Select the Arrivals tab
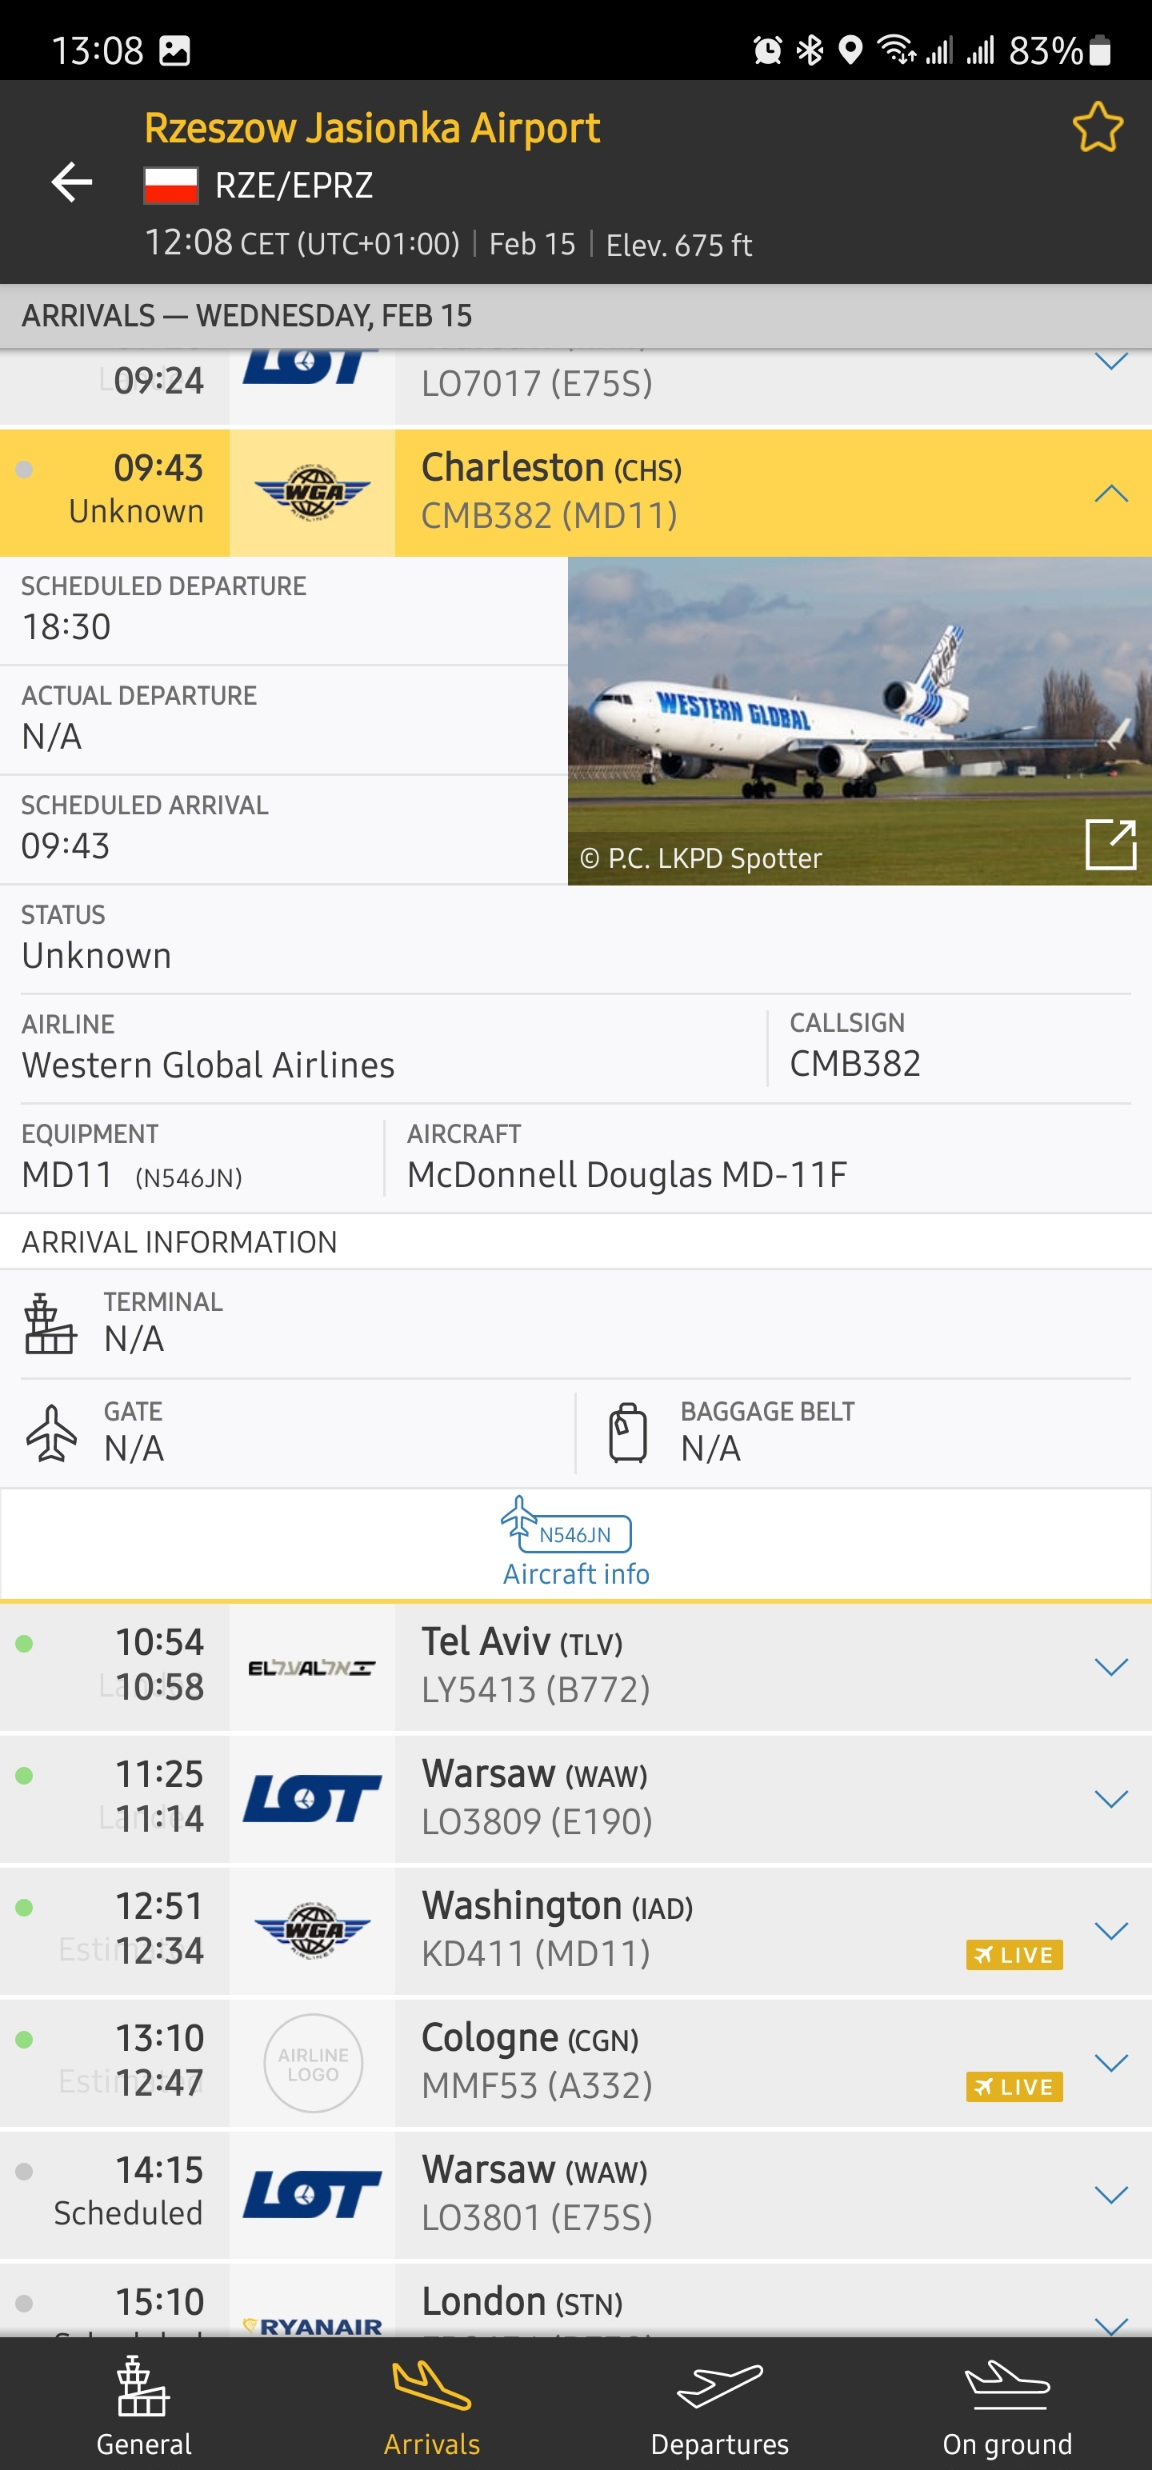This screenshot has width=1152, height=2470. click(x=432, y=2405)
